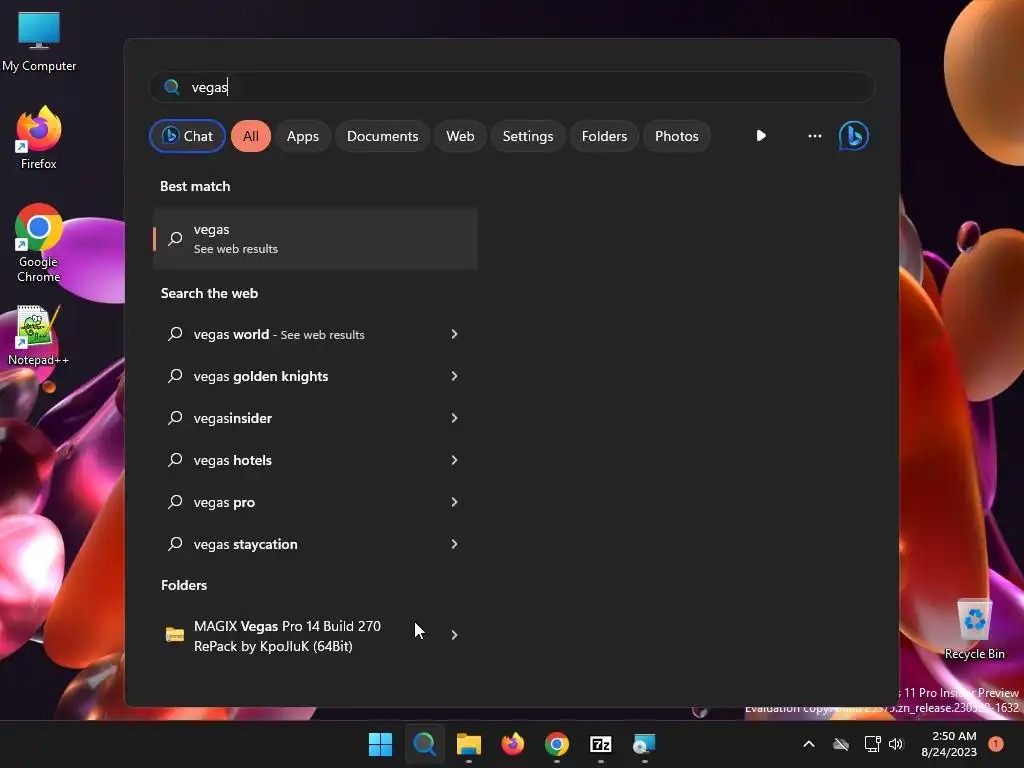This screenshot has height=768, width=1024.
Task: Open the three-dot options menu
Action: point(814,136)
